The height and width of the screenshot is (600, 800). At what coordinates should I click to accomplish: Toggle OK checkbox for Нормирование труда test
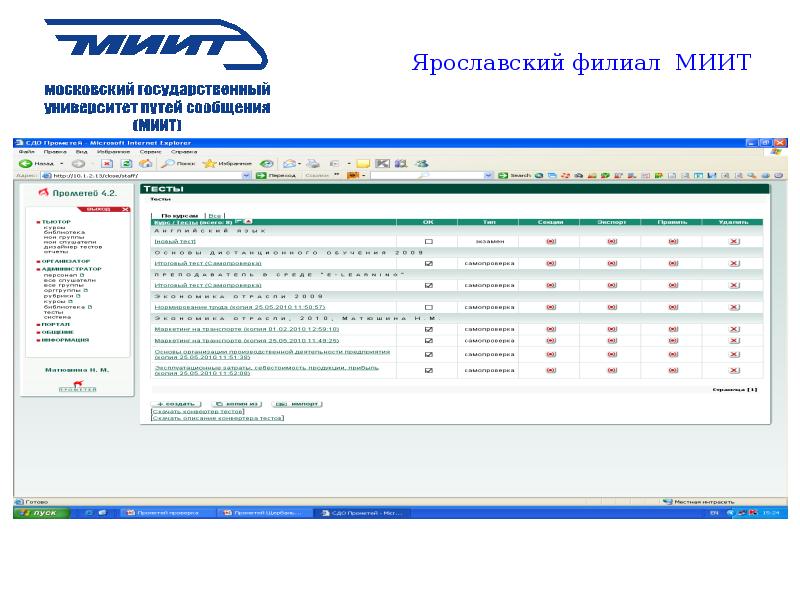(x=428, y=307)
